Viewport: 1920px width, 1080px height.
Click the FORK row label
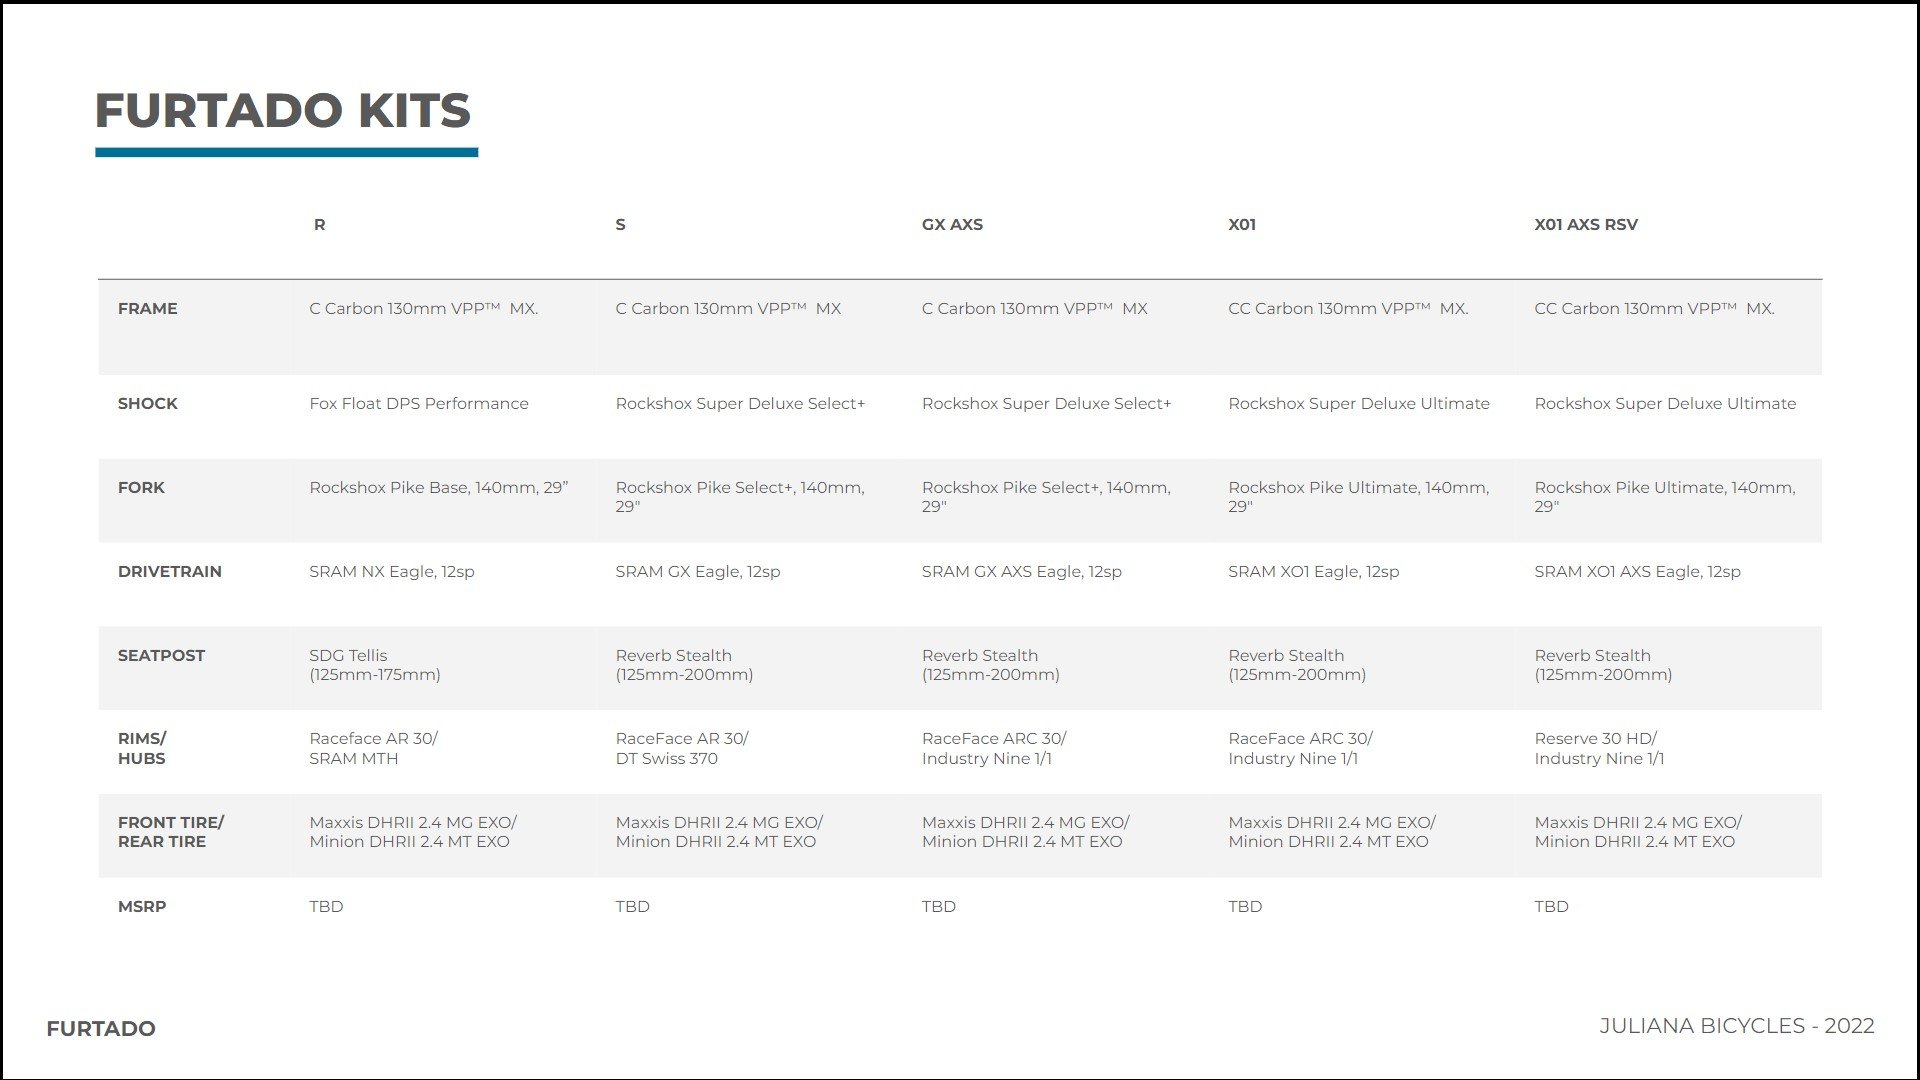(141, 488)
